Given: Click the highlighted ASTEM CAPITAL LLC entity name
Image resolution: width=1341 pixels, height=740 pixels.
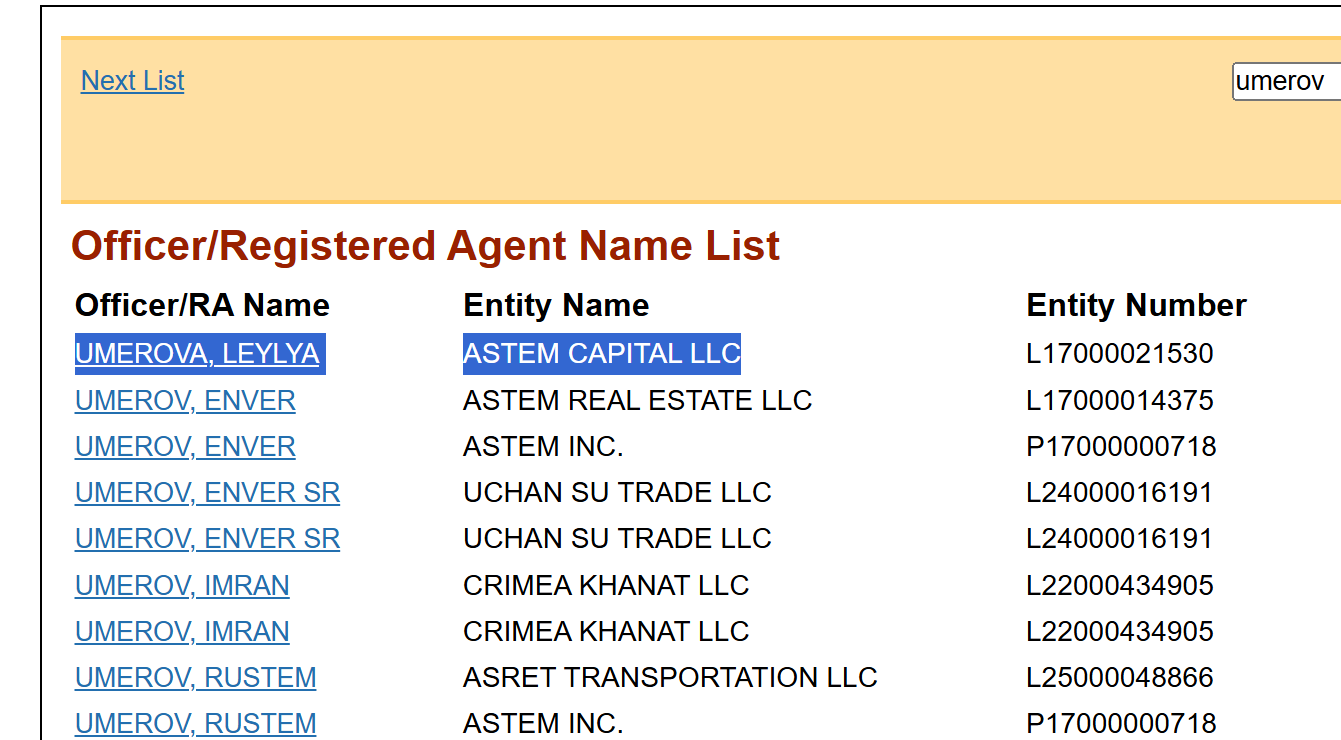Looking at the screenshot, I should (601, 354).
